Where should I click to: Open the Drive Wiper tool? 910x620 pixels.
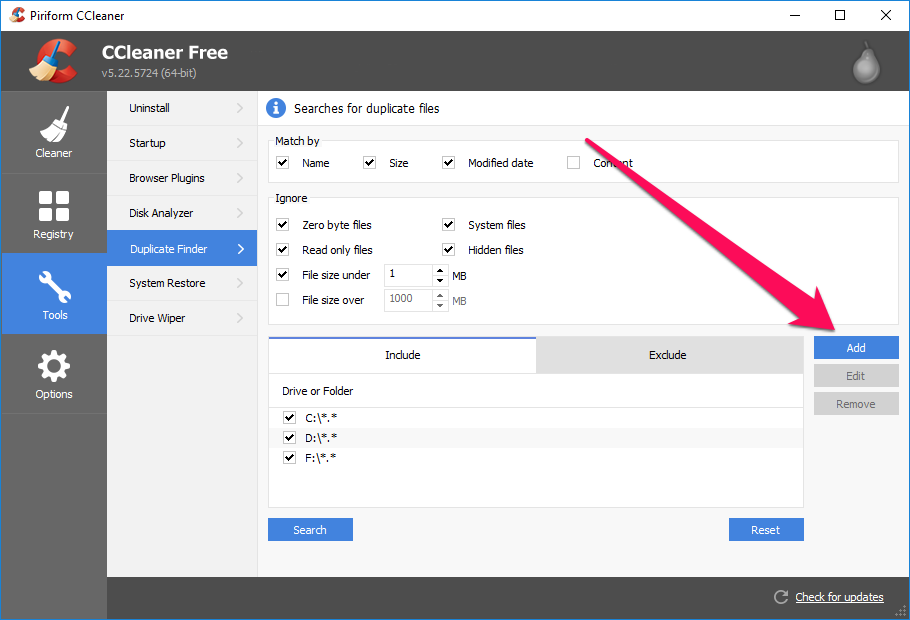[x=182, y=318]
